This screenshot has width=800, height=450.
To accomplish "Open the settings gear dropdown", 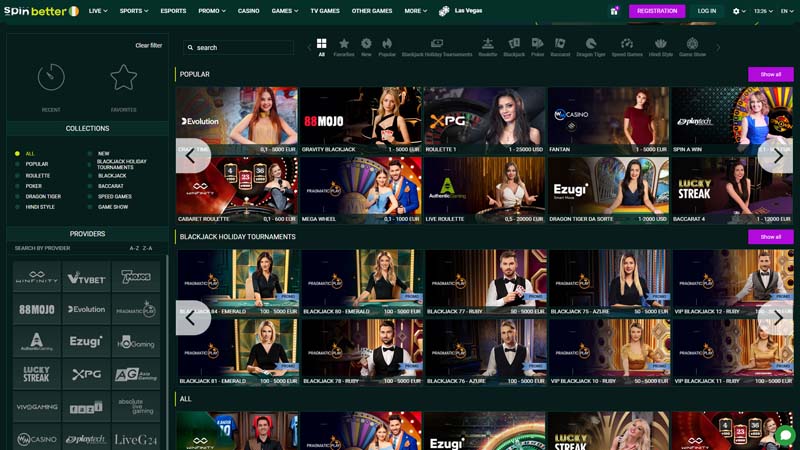I will click(739, 11).
